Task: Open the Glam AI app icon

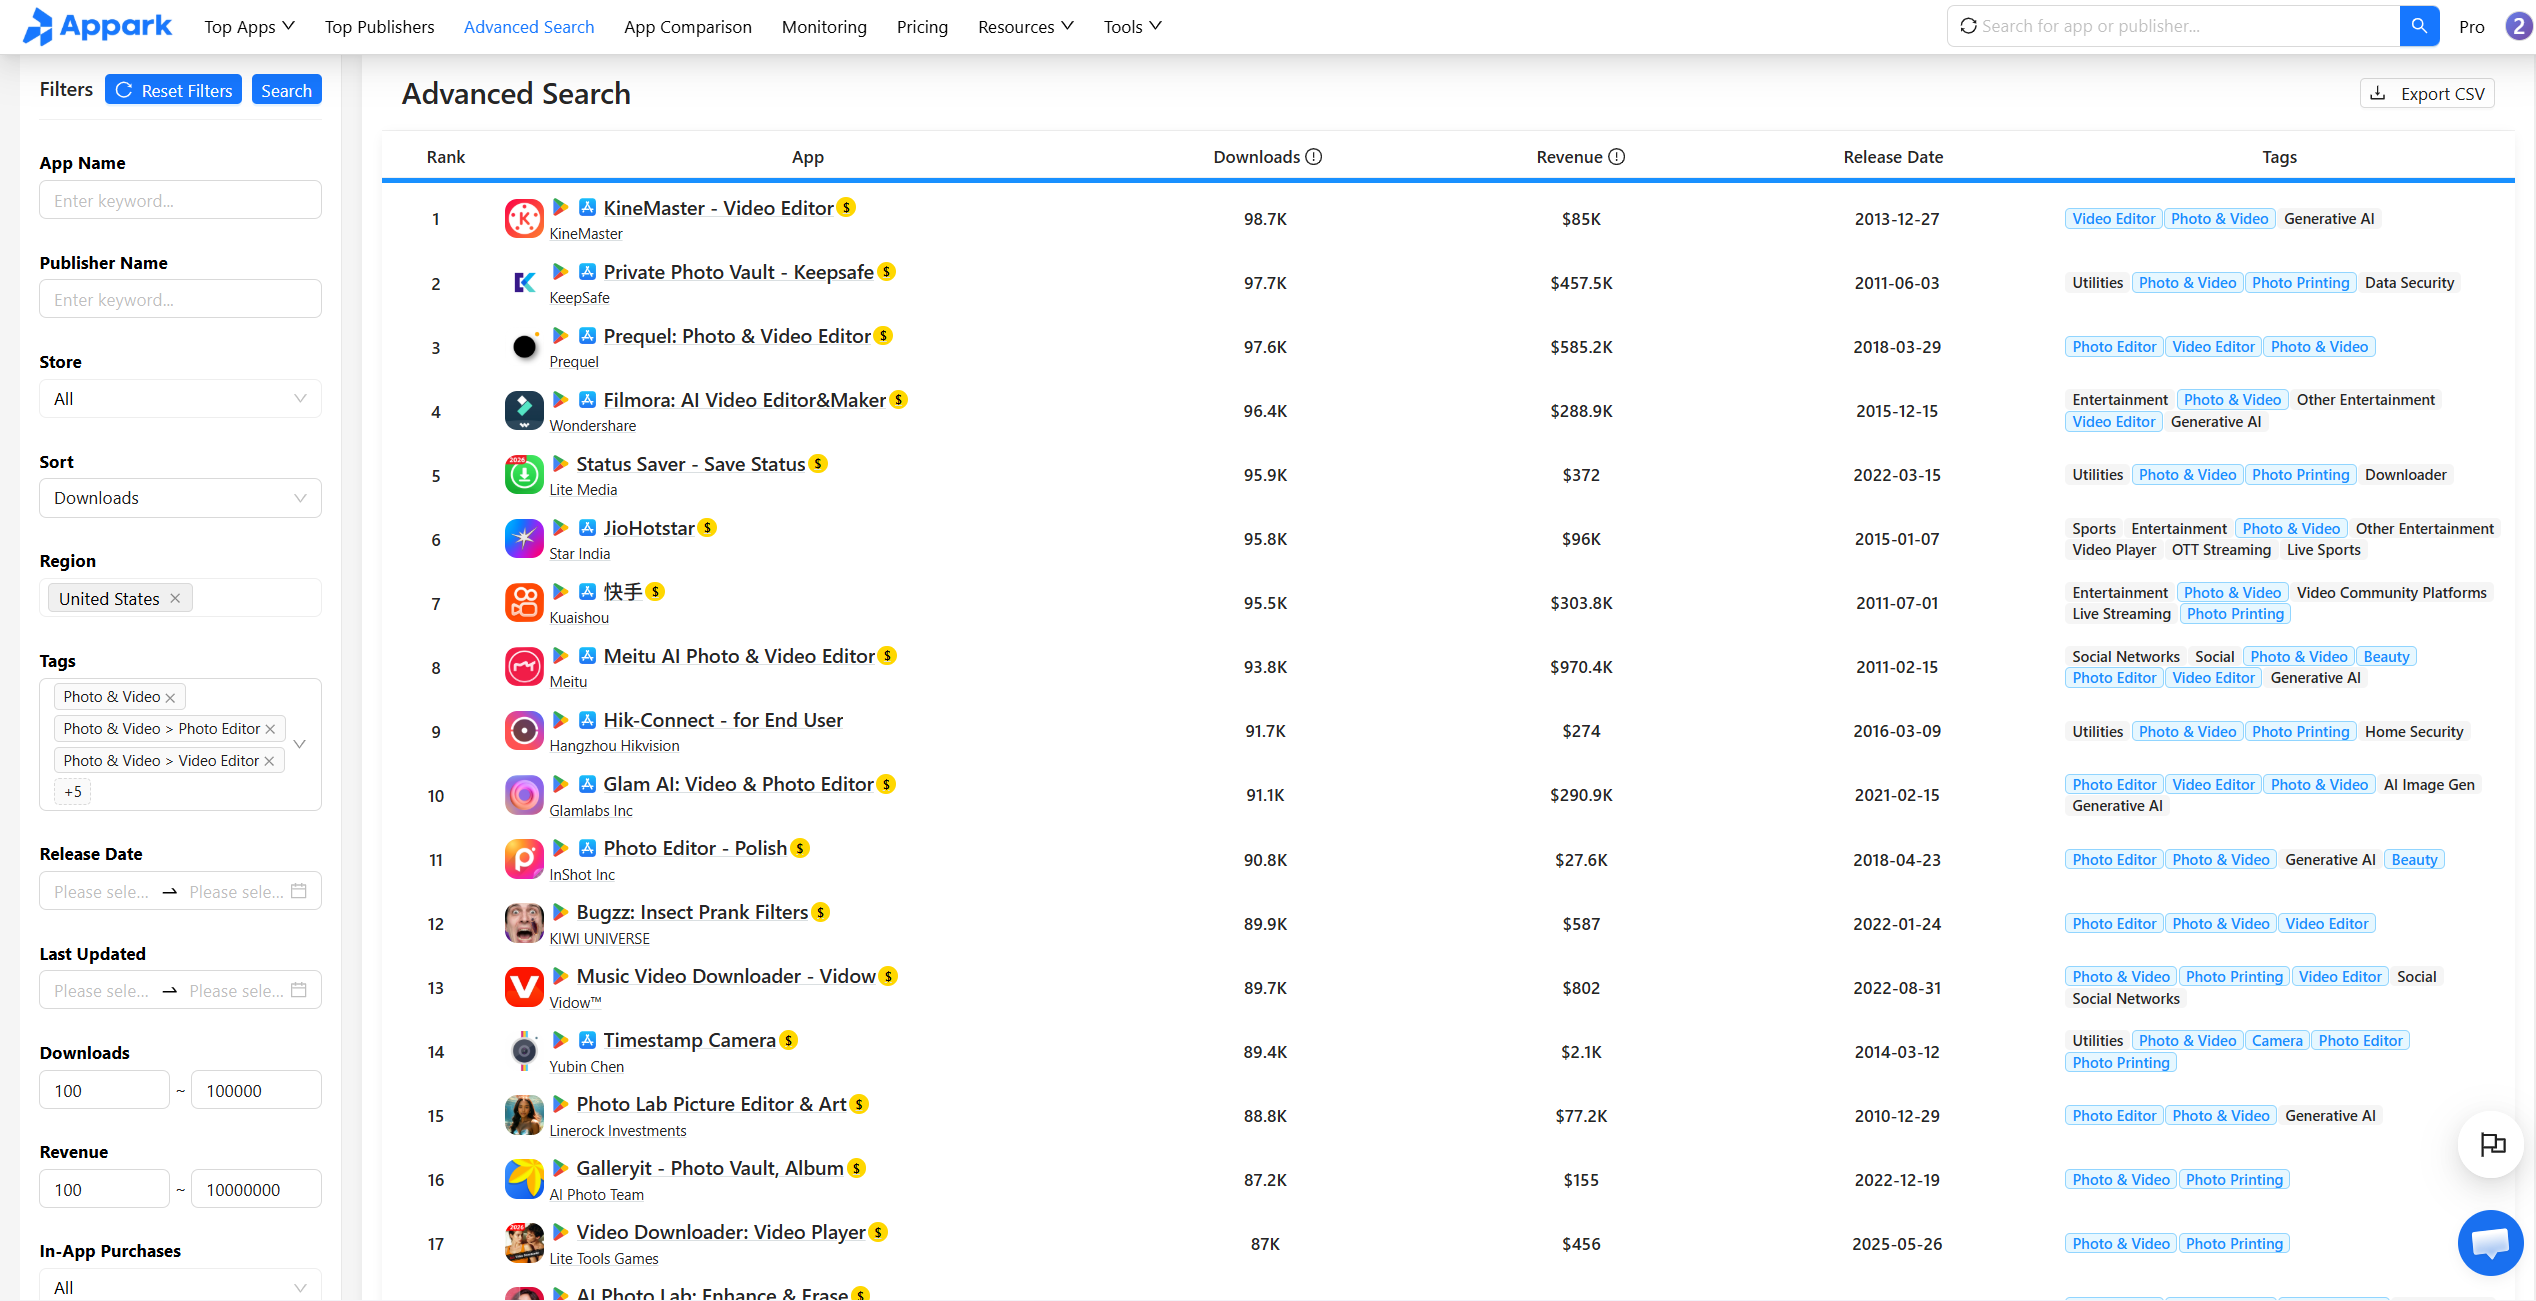Action: point(524,795)
